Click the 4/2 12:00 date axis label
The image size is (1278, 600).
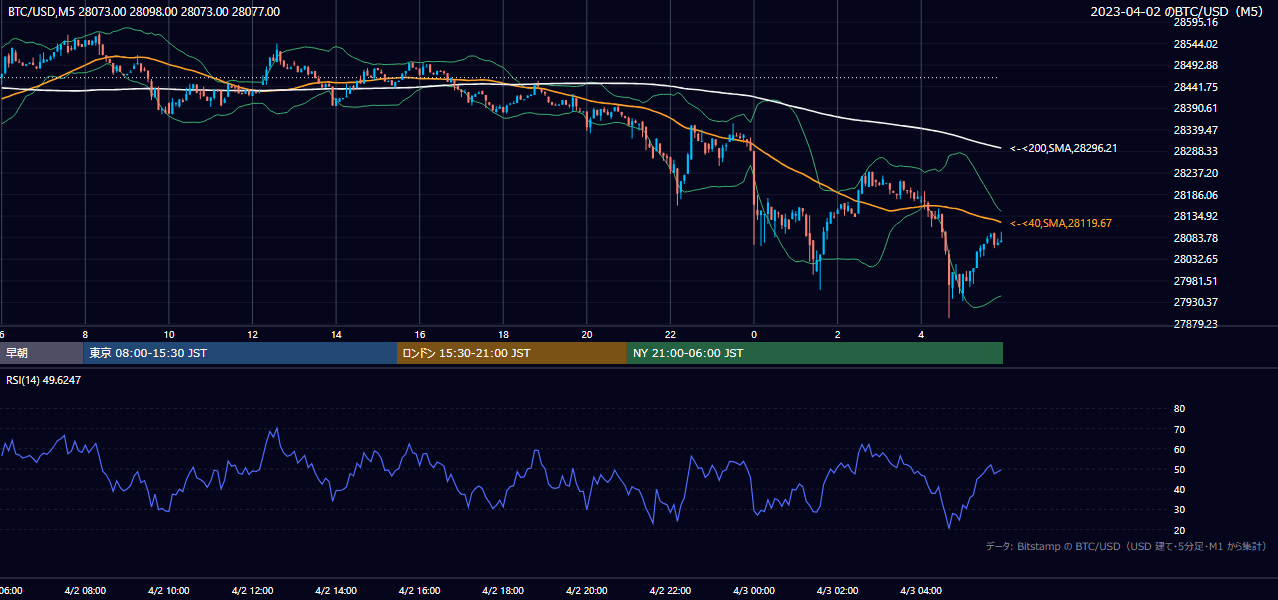coord(252,591)
